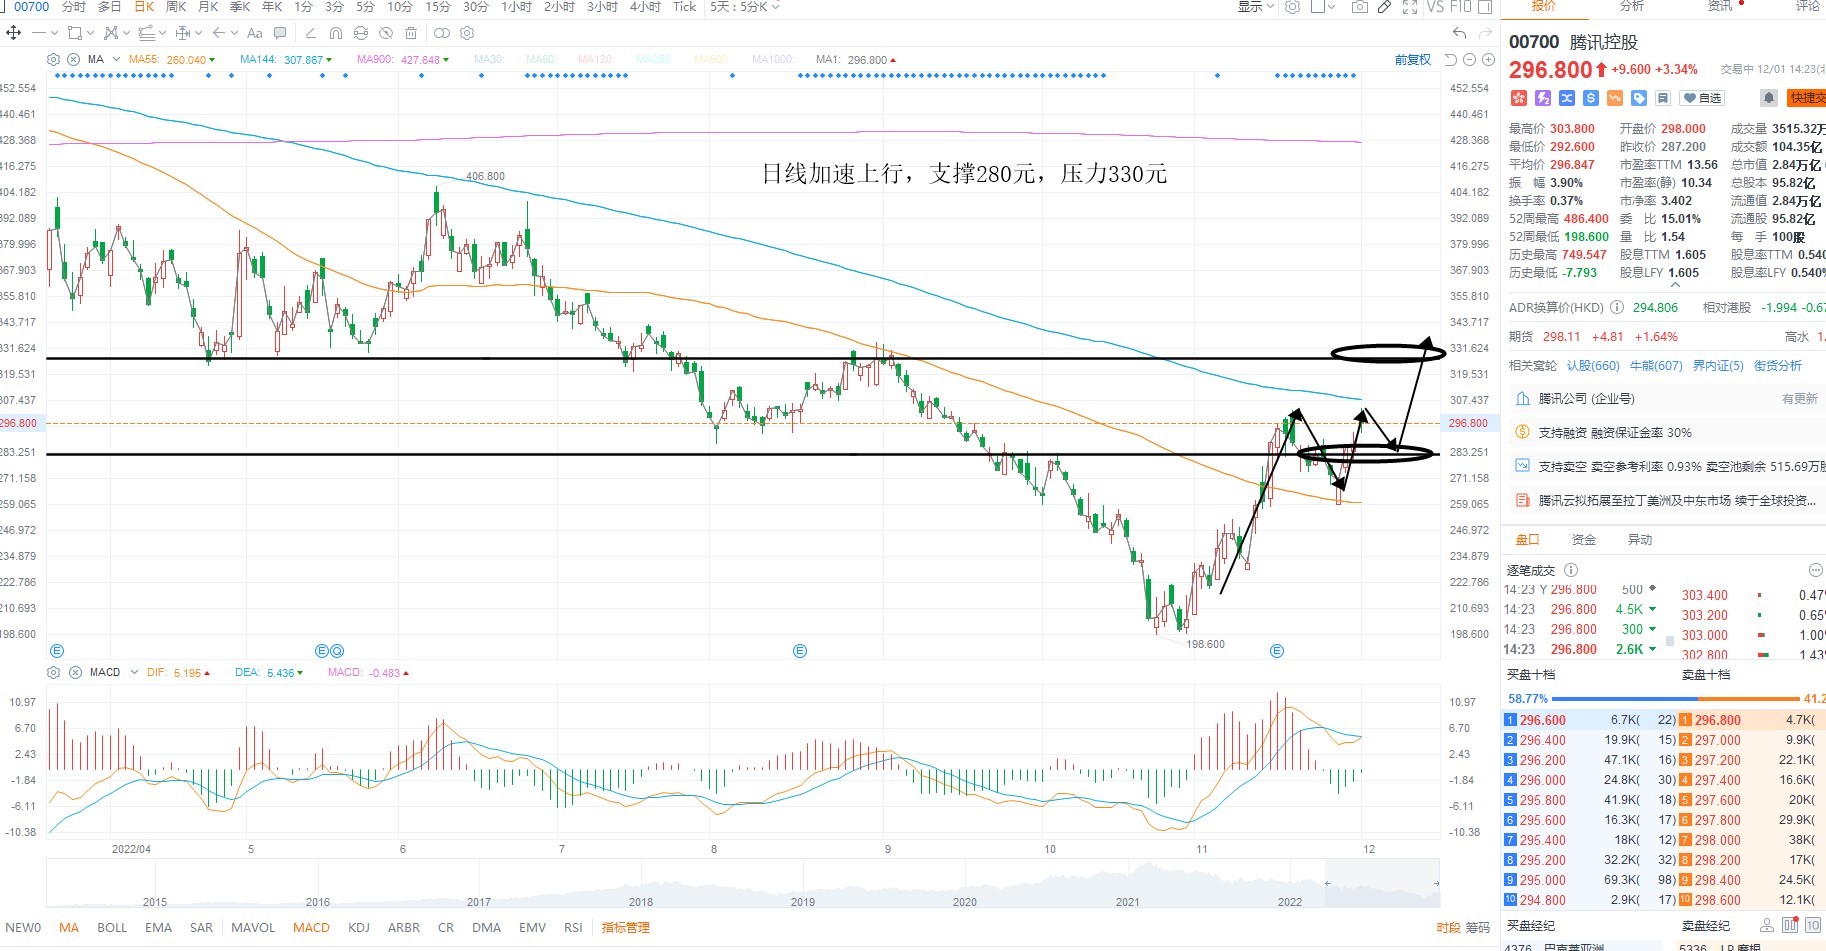
Task: Enter fullscreen chart mode
Action: pyautogui.click(x=1410, y=7)
